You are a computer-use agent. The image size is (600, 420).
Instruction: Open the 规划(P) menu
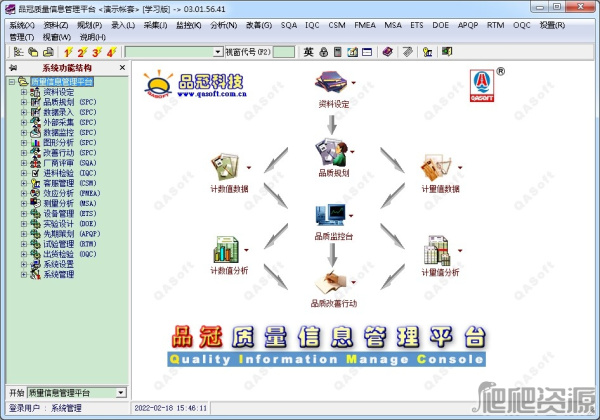[x=90, y=25]
